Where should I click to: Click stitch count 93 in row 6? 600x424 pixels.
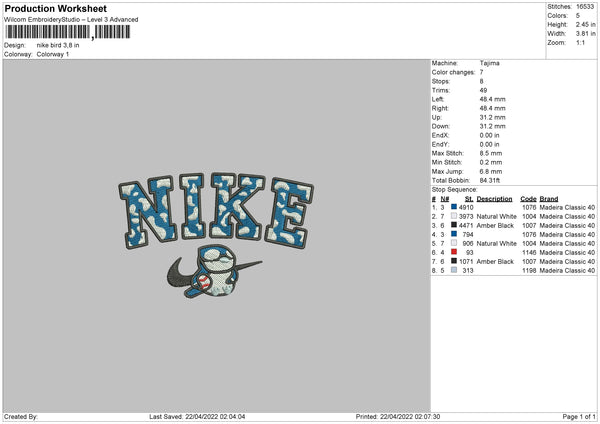[x=470, y=253]
